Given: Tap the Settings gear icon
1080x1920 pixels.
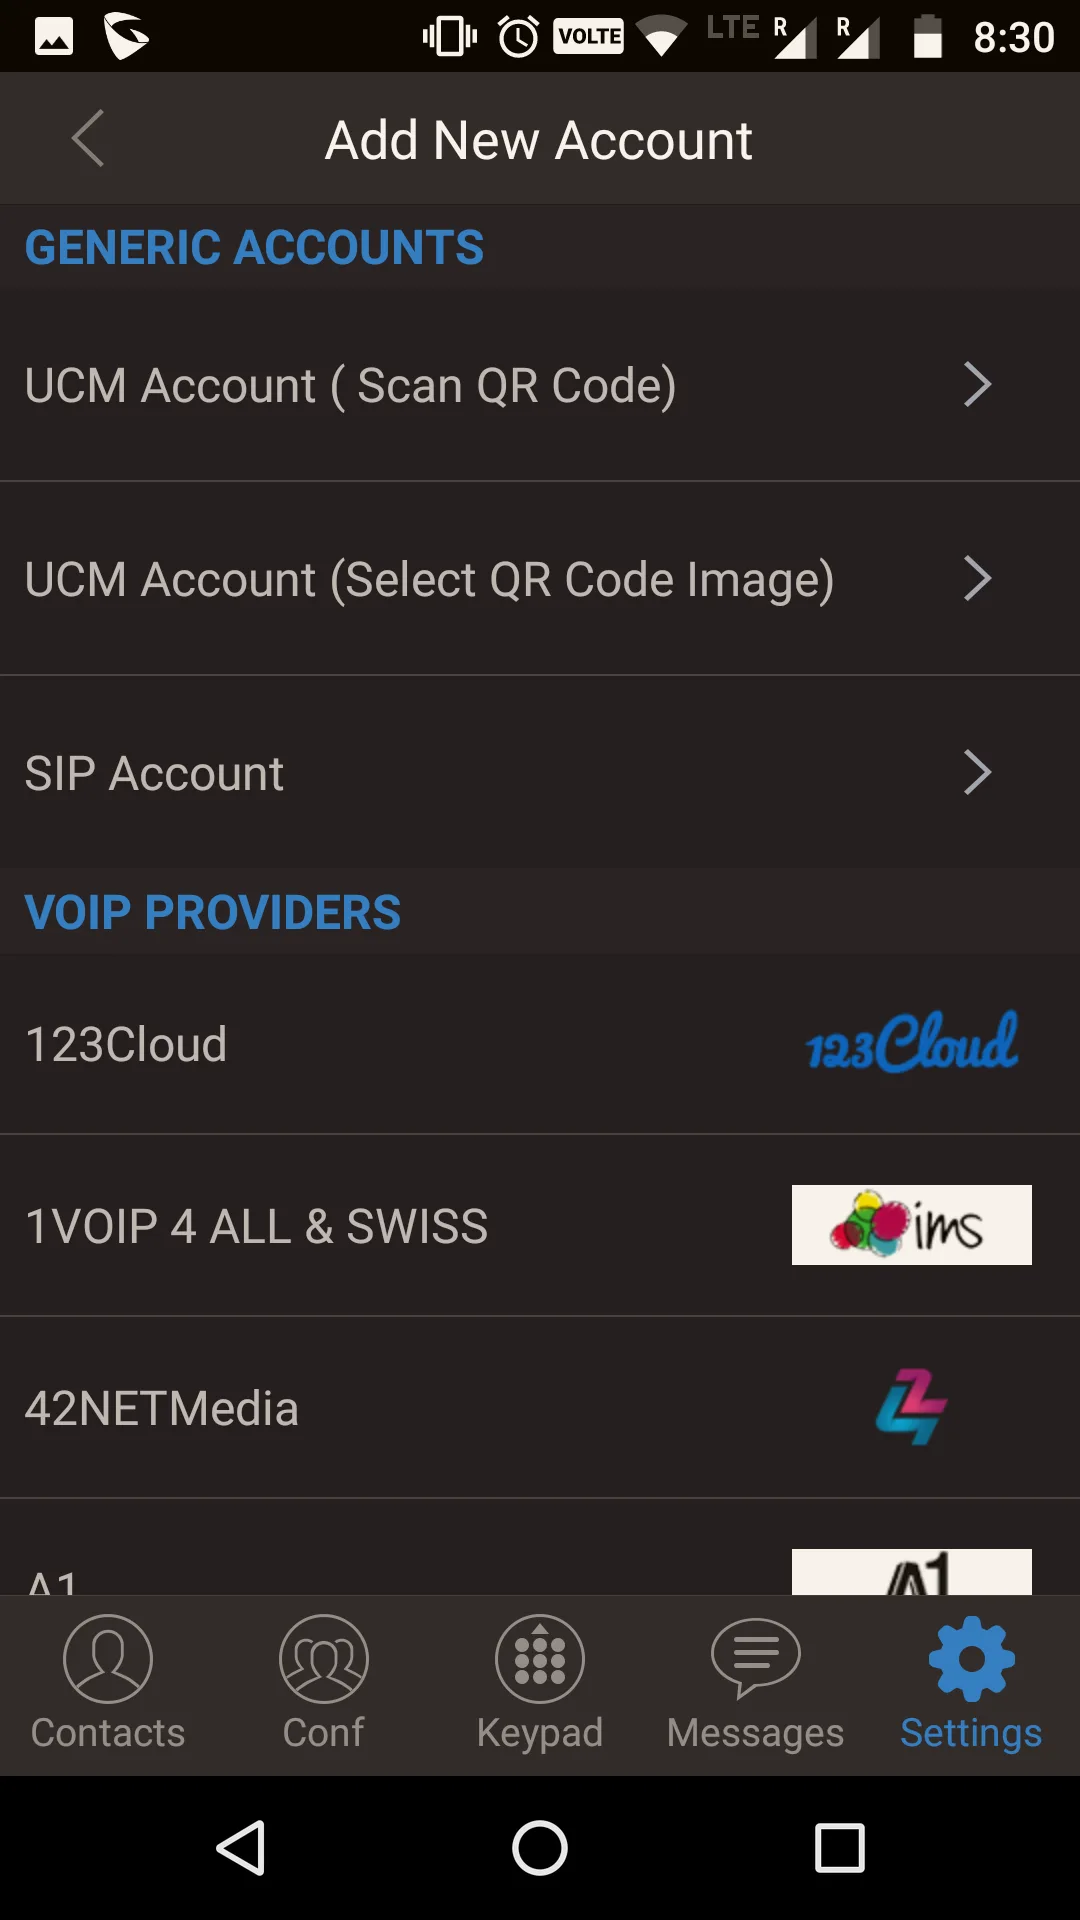Looking at the screenshot, I should click(x=971, y=1660).
